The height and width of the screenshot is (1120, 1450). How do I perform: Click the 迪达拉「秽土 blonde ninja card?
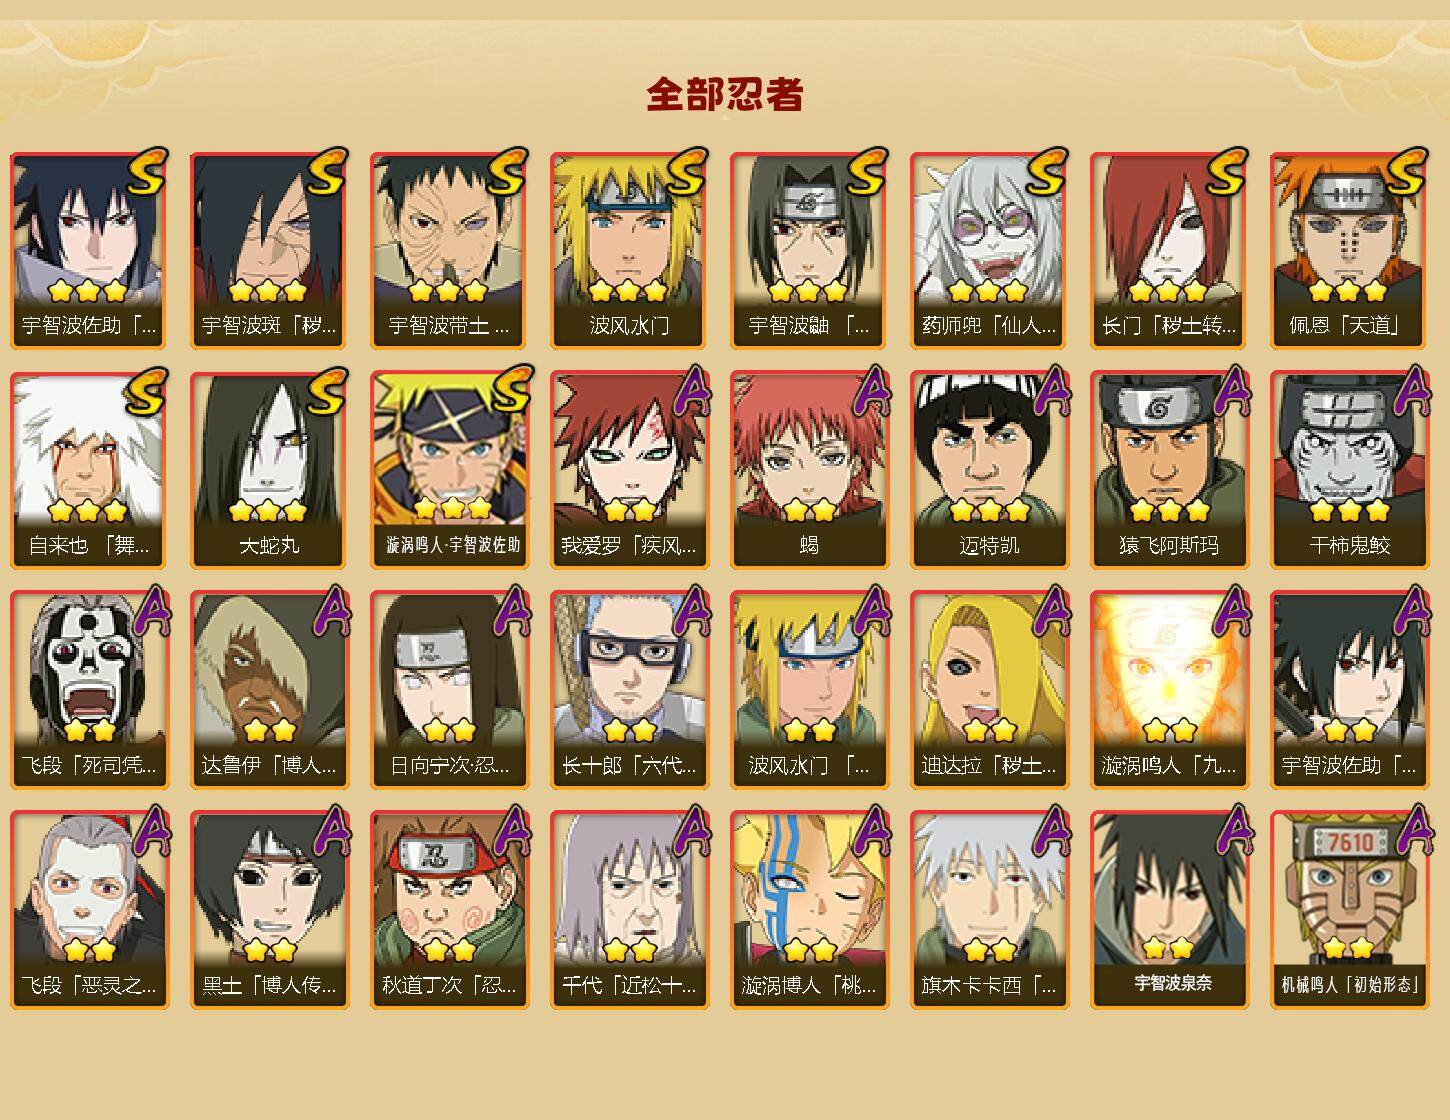[x=989, y=690]
